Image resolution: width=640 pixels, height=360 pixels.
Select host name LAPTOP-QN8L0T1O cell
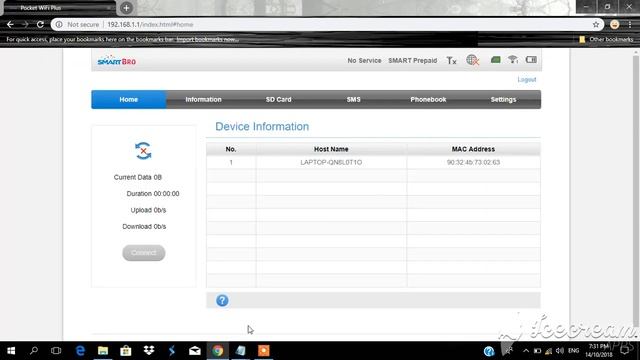331,162
